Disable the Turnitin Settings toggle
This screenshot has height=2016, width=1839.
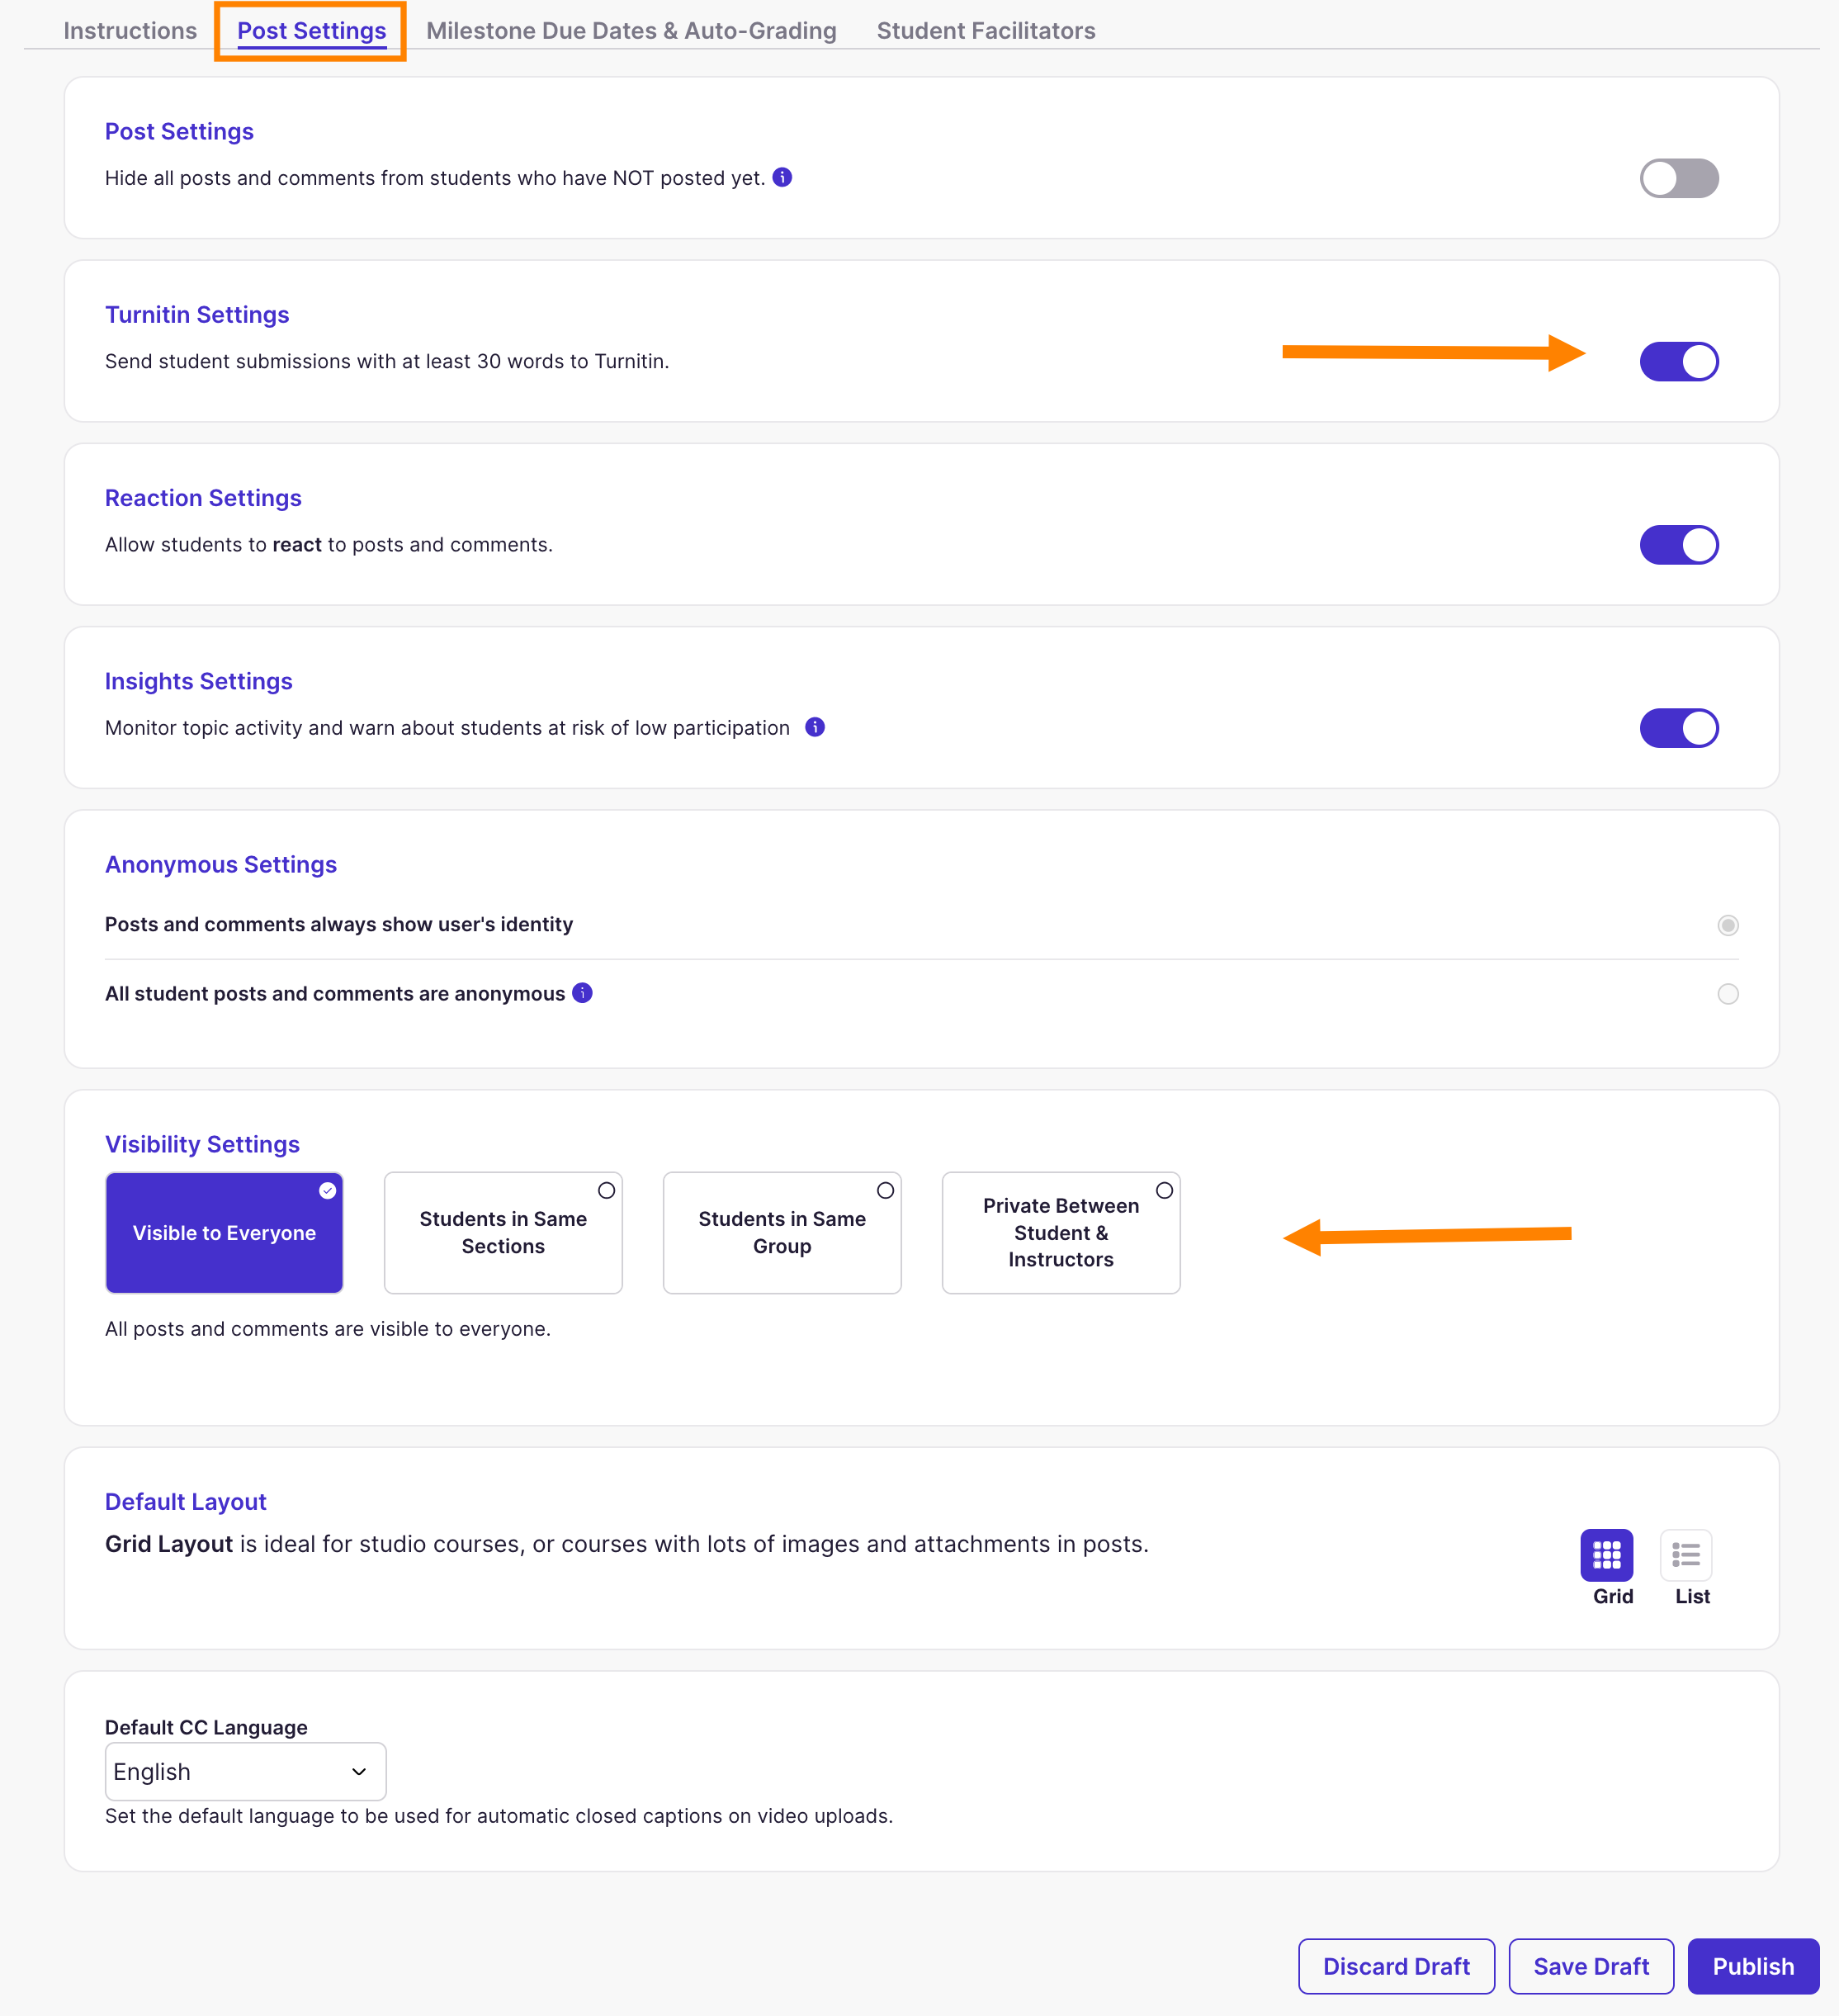pyautogui.click(x=1678, y=361)
